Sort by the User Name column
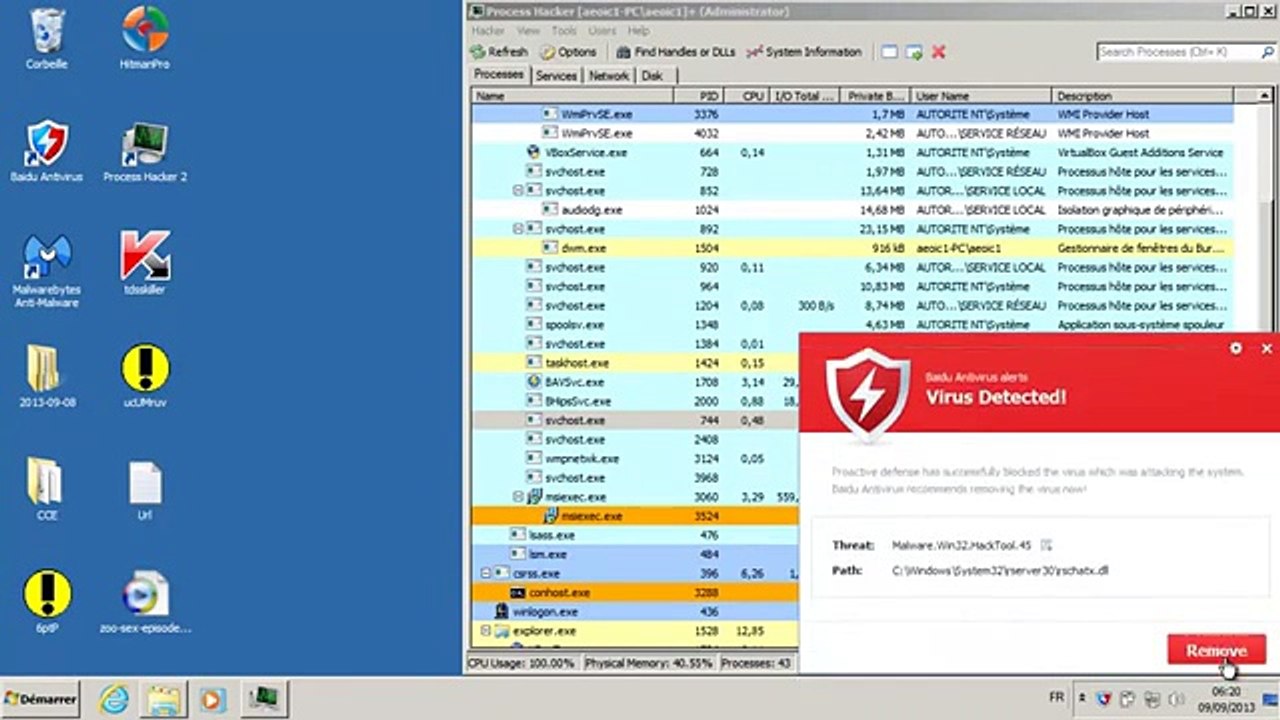Screen dimensions: 1280x720 point(981,96)
